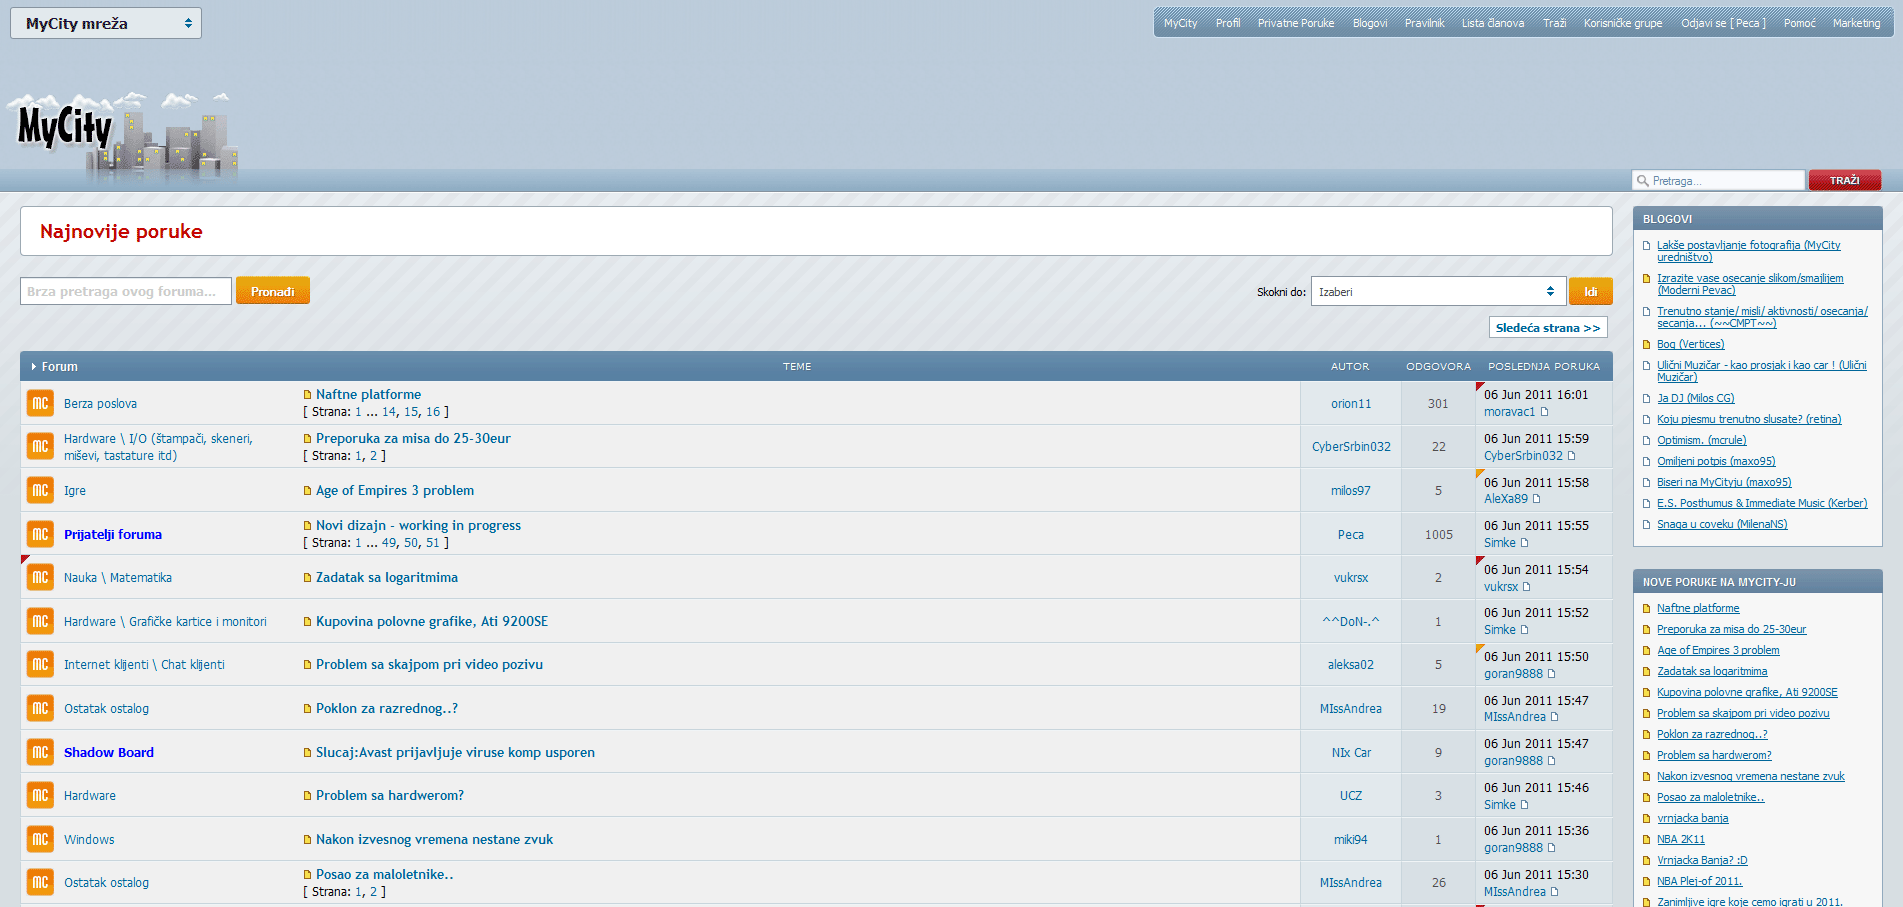
Task: Open author profile orion11
Action: click(x=1351, y=404)
